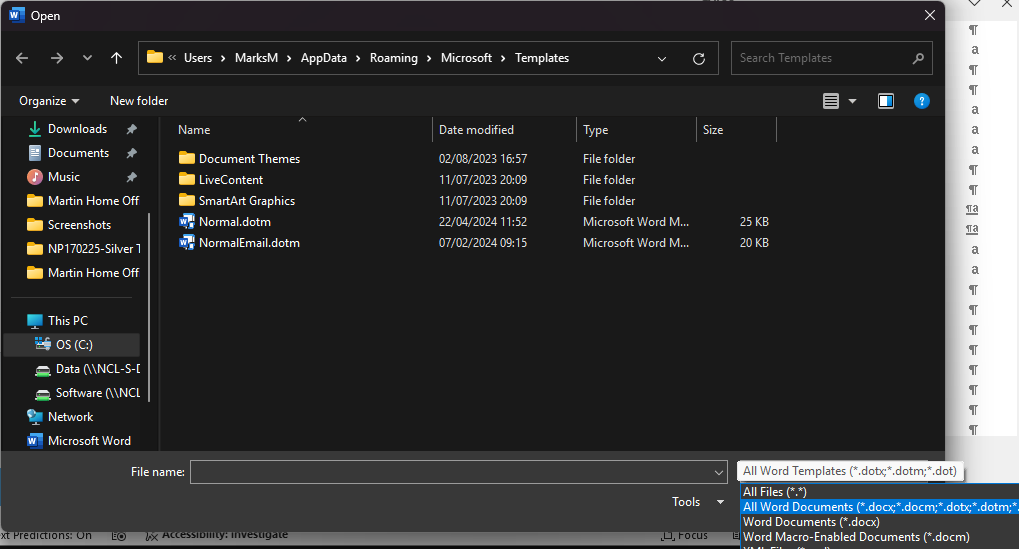Screen dimensions: 1019x549
Task: Open the Tools dropdown
Action: [x=698, y=502]
